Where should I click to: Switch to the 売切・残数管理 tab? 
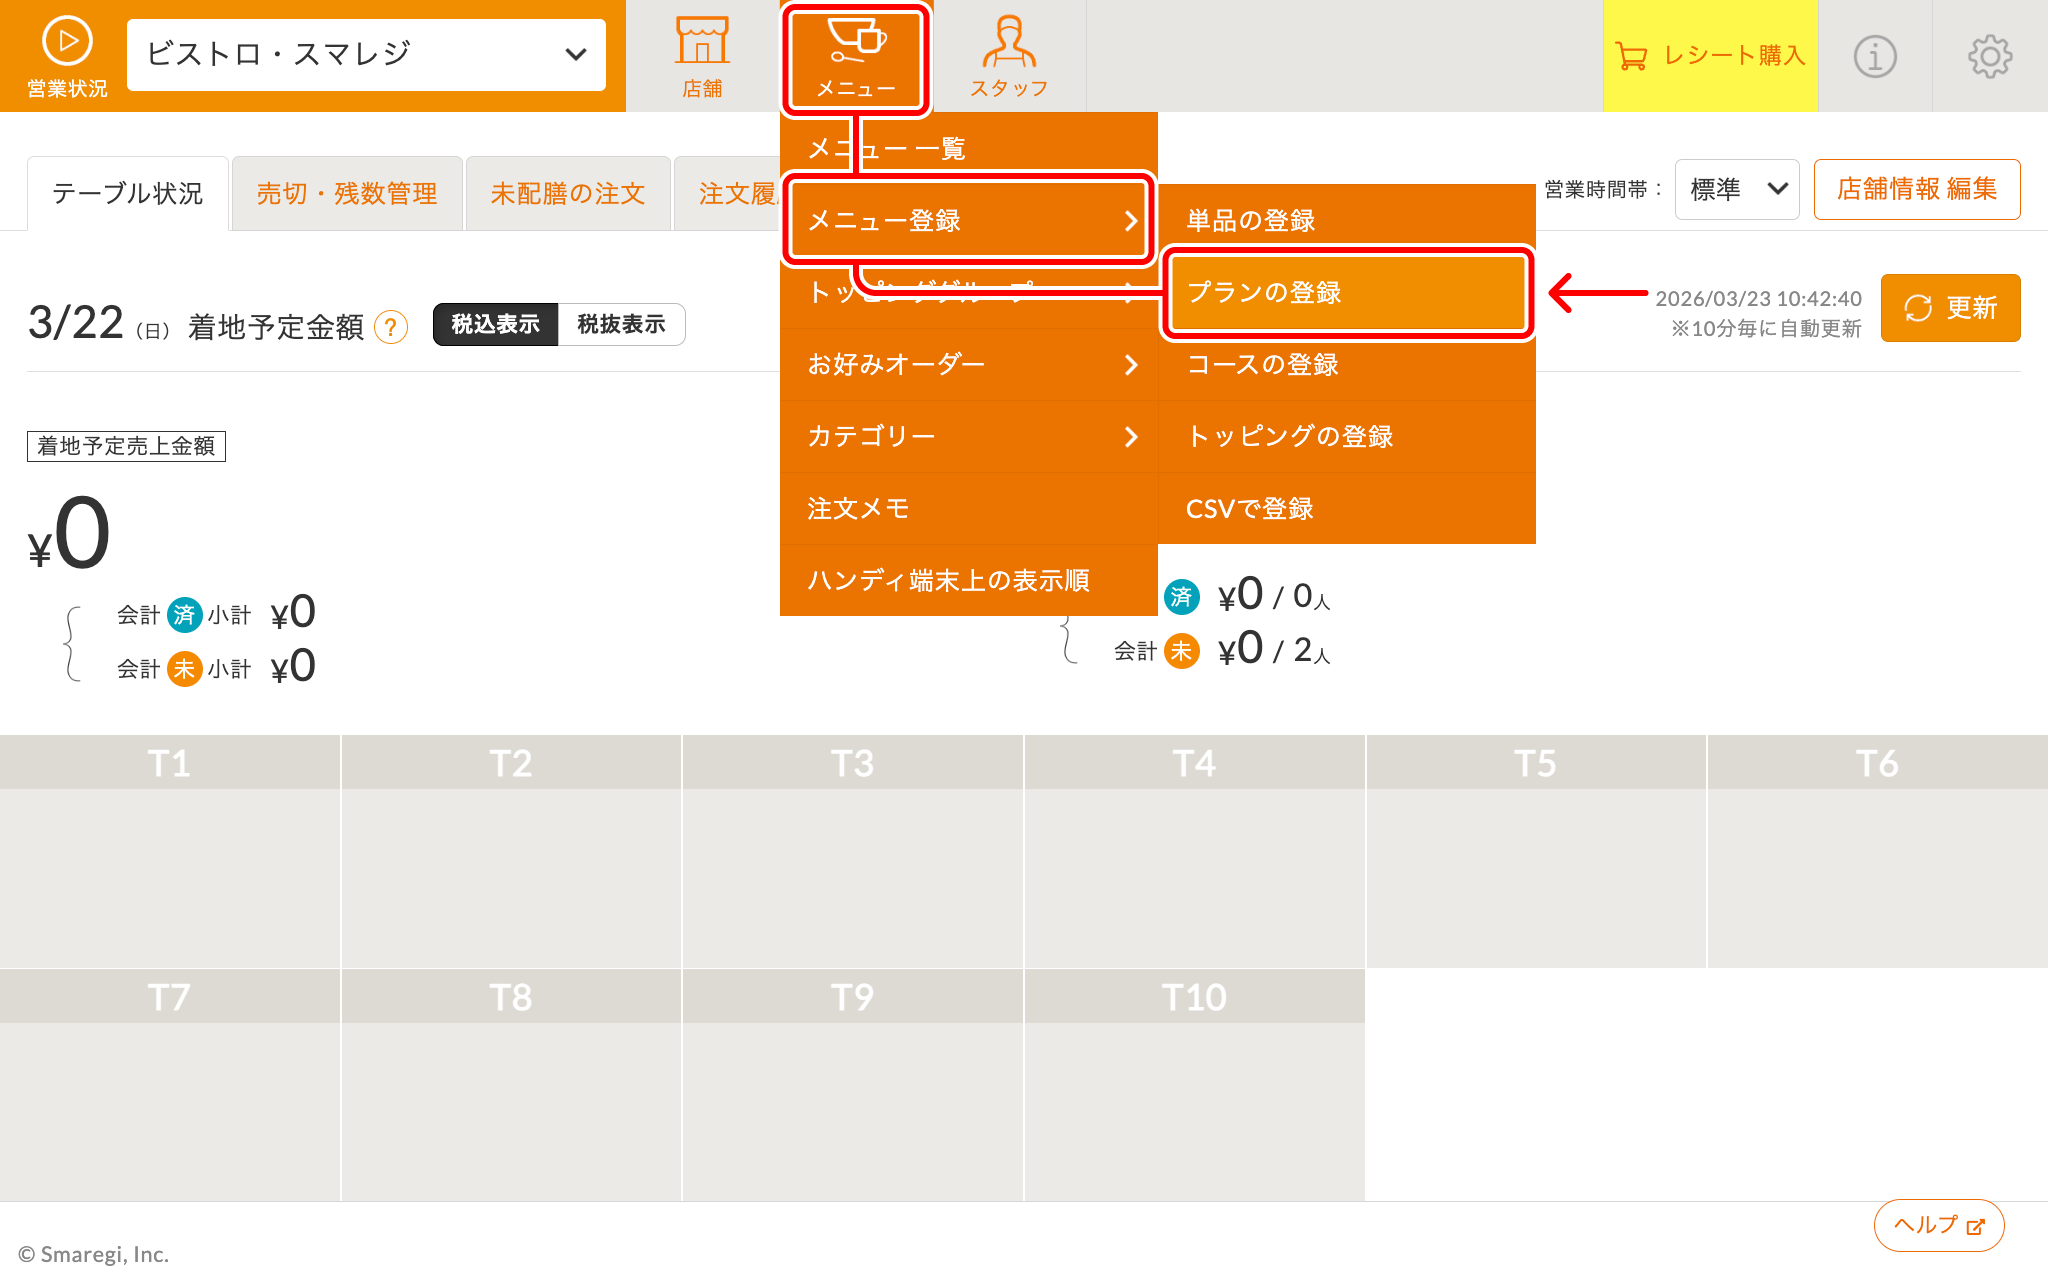[x=347, y=193]
